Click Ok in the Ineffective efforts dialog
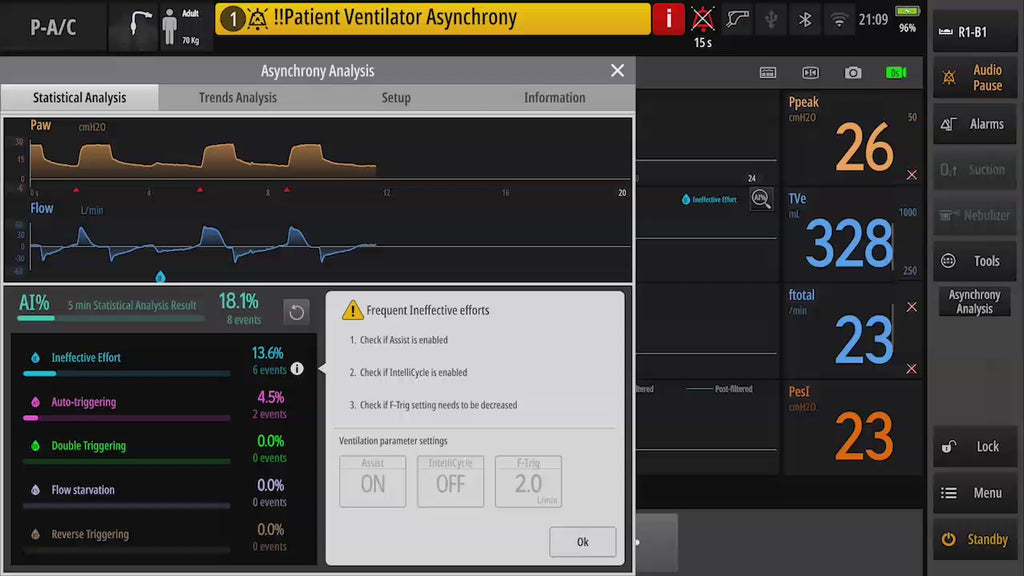 pyautogui.click(x=582, y=541)
